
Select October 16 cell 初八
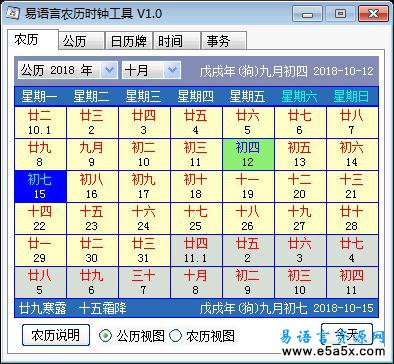tap(92, 187)
